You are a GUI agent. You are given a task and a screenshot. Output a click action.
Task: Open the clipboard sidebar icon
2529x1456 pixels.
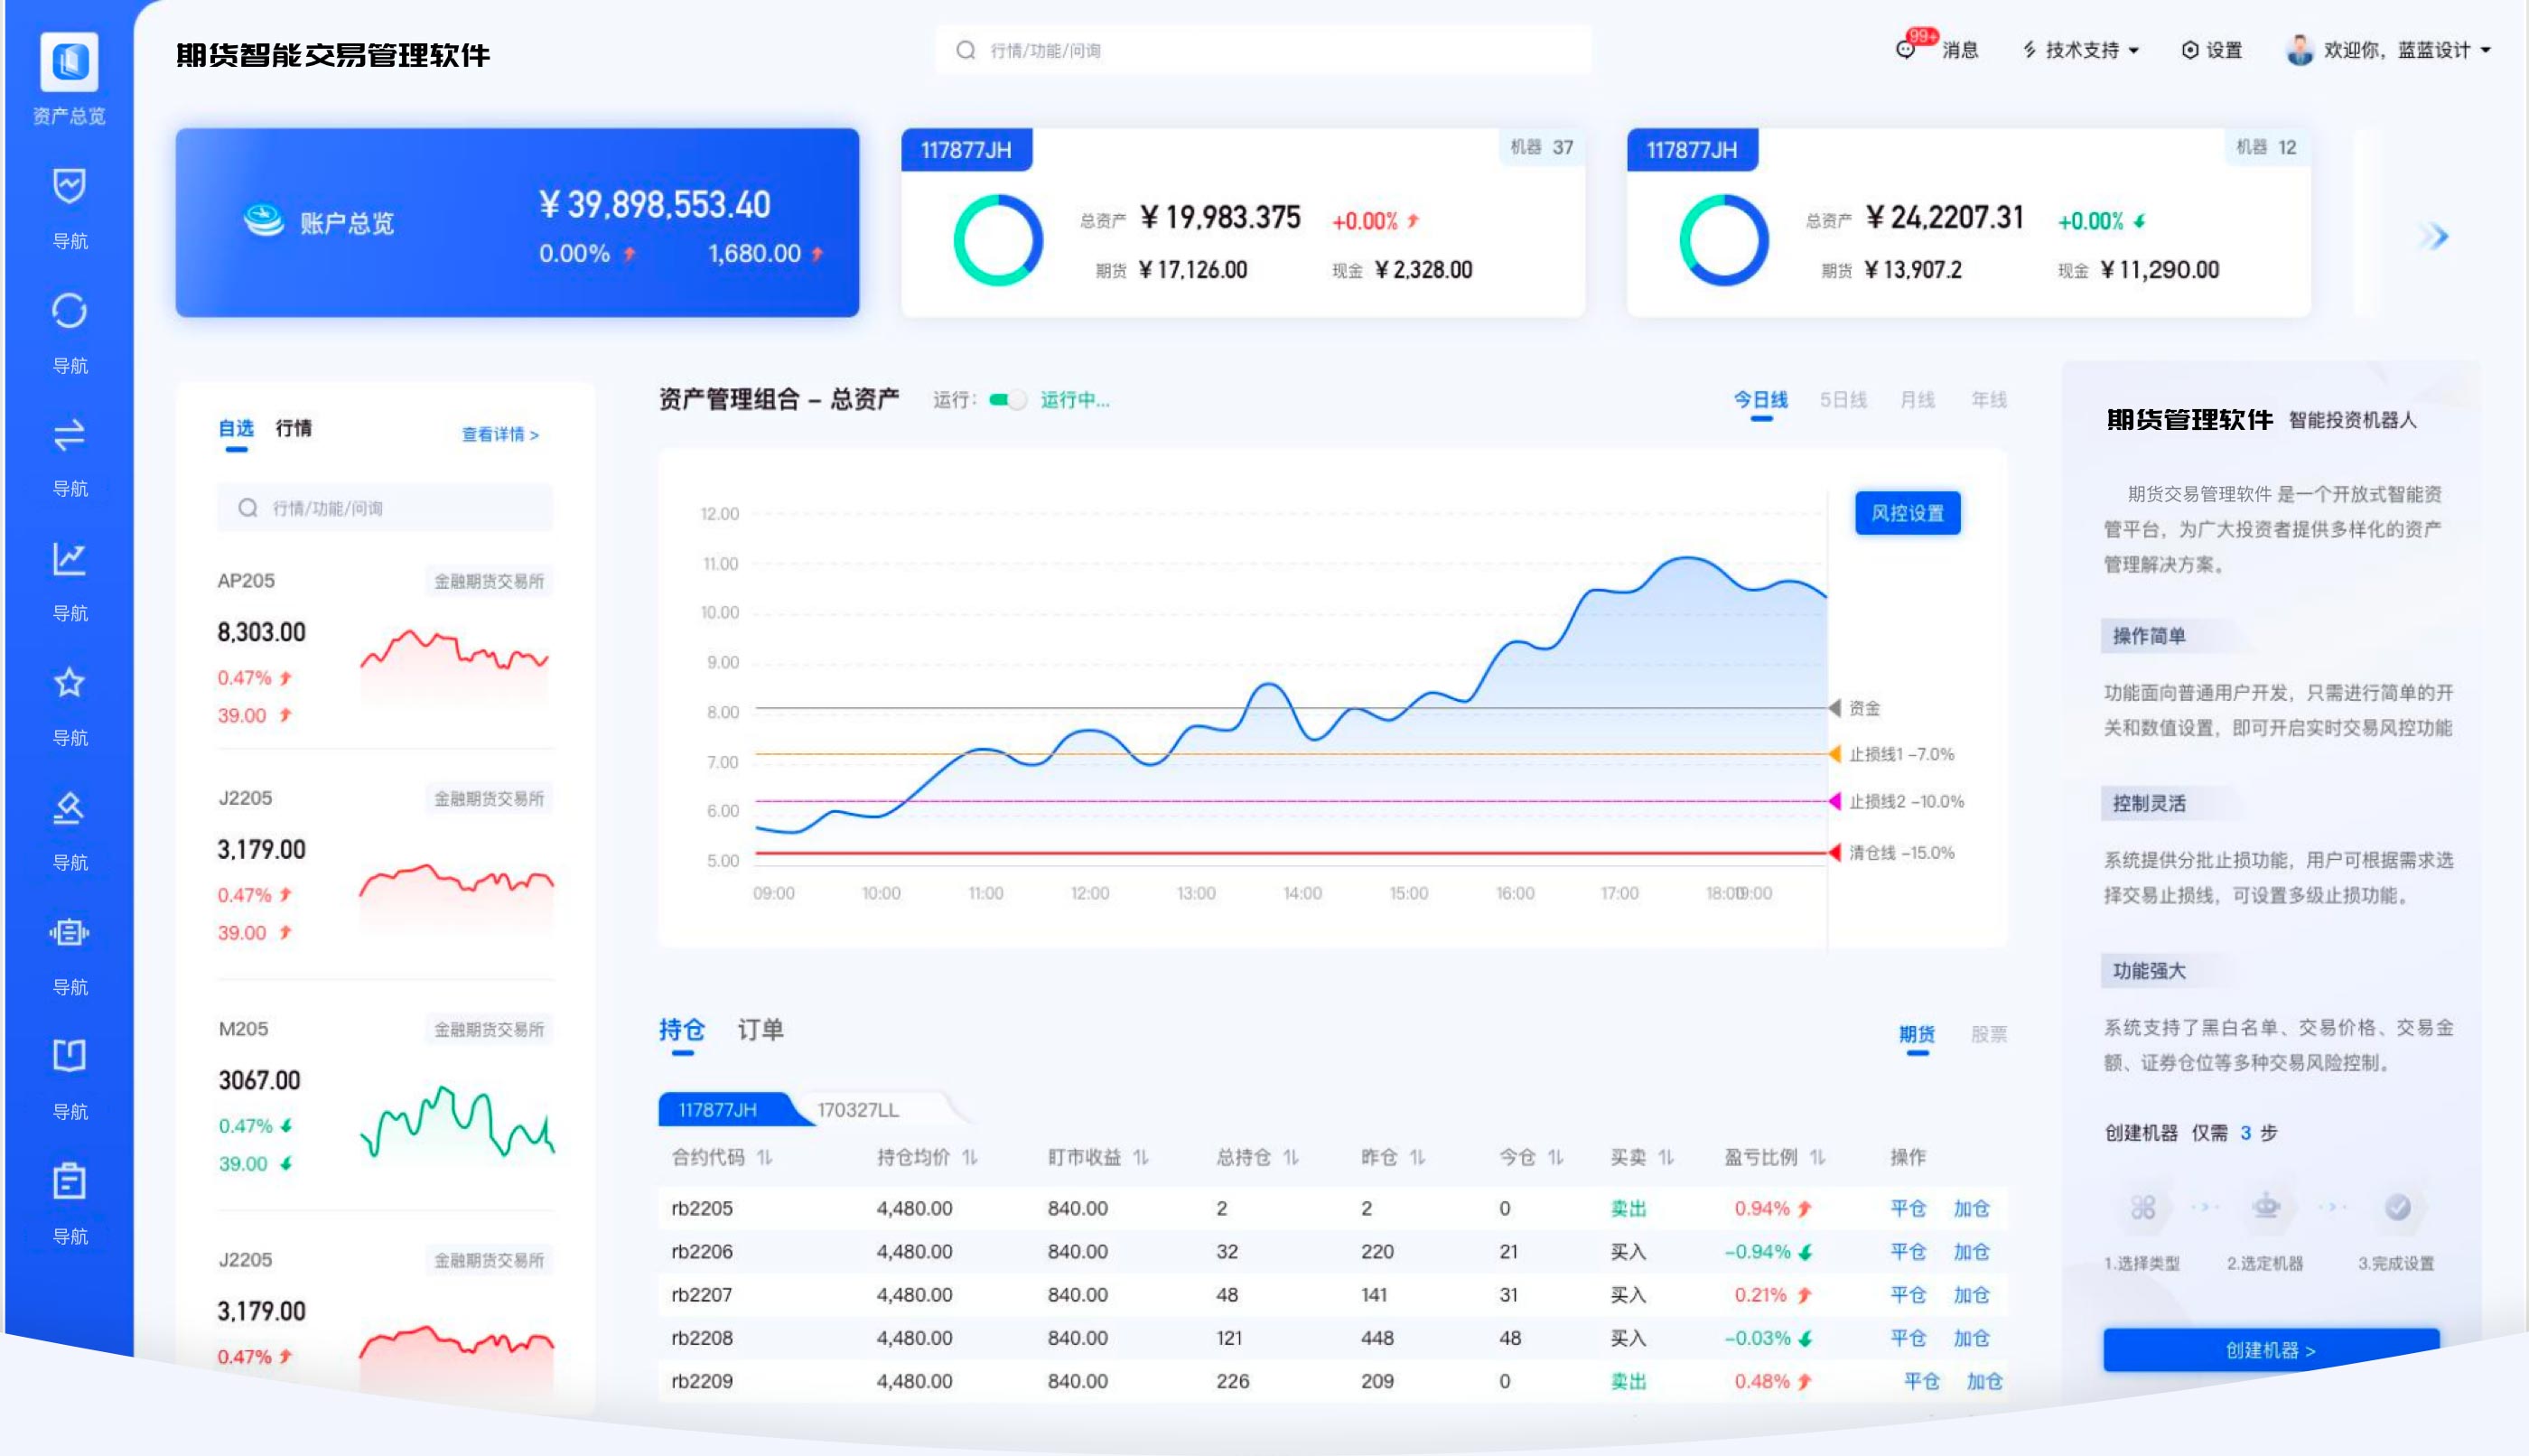pos(69,1181)
